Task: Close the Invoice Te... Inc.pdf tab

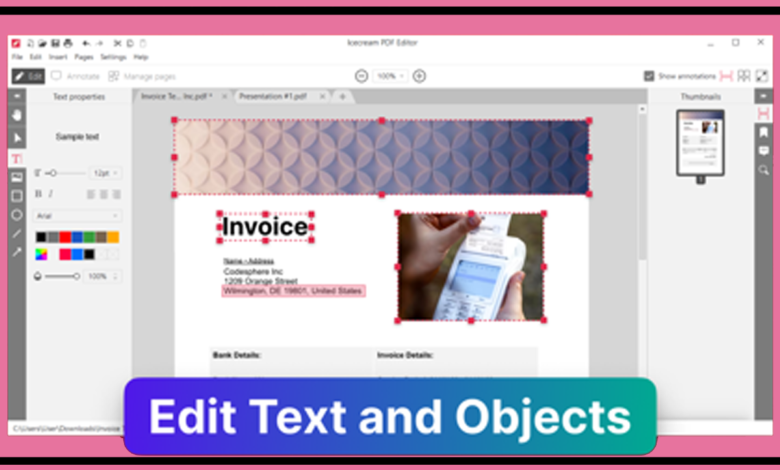Action: (224, 96)
